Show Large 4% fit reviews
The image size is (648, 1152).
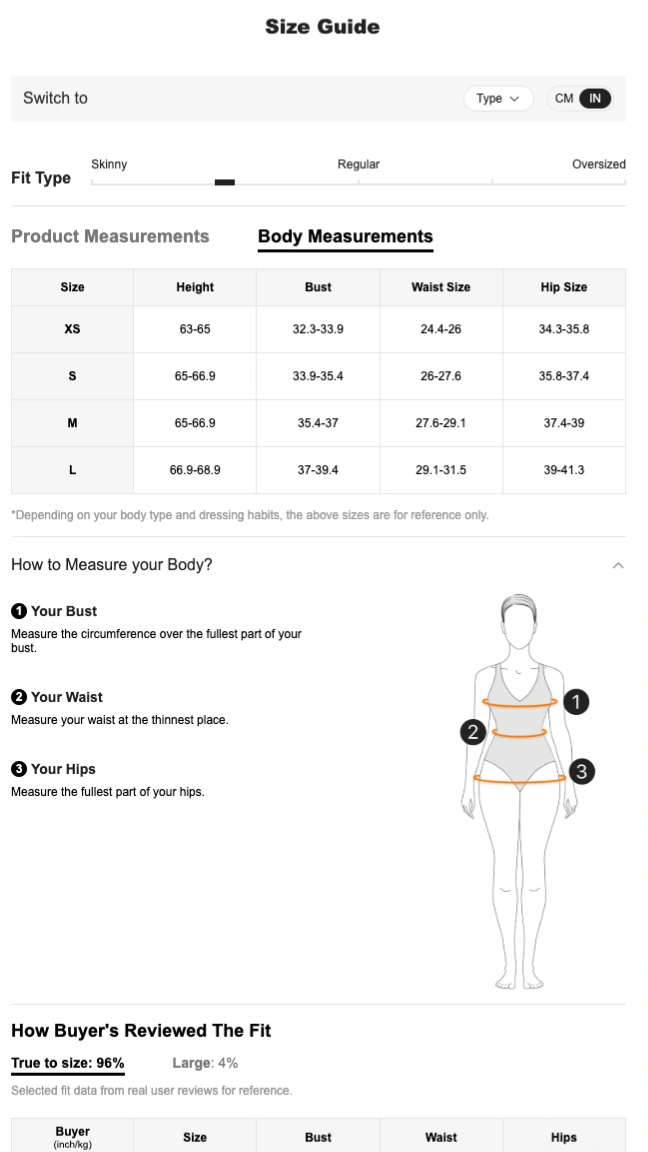tap(205, 1063)
